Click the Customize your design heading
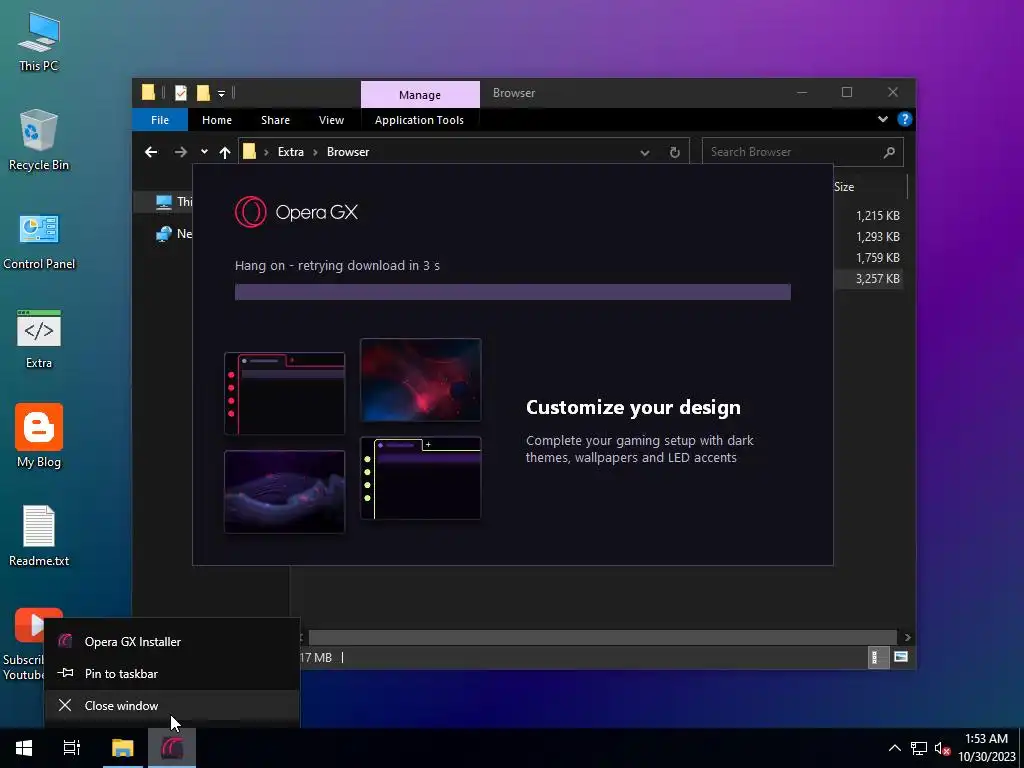This screenshot has height=768, width=1024. [633, 407]
